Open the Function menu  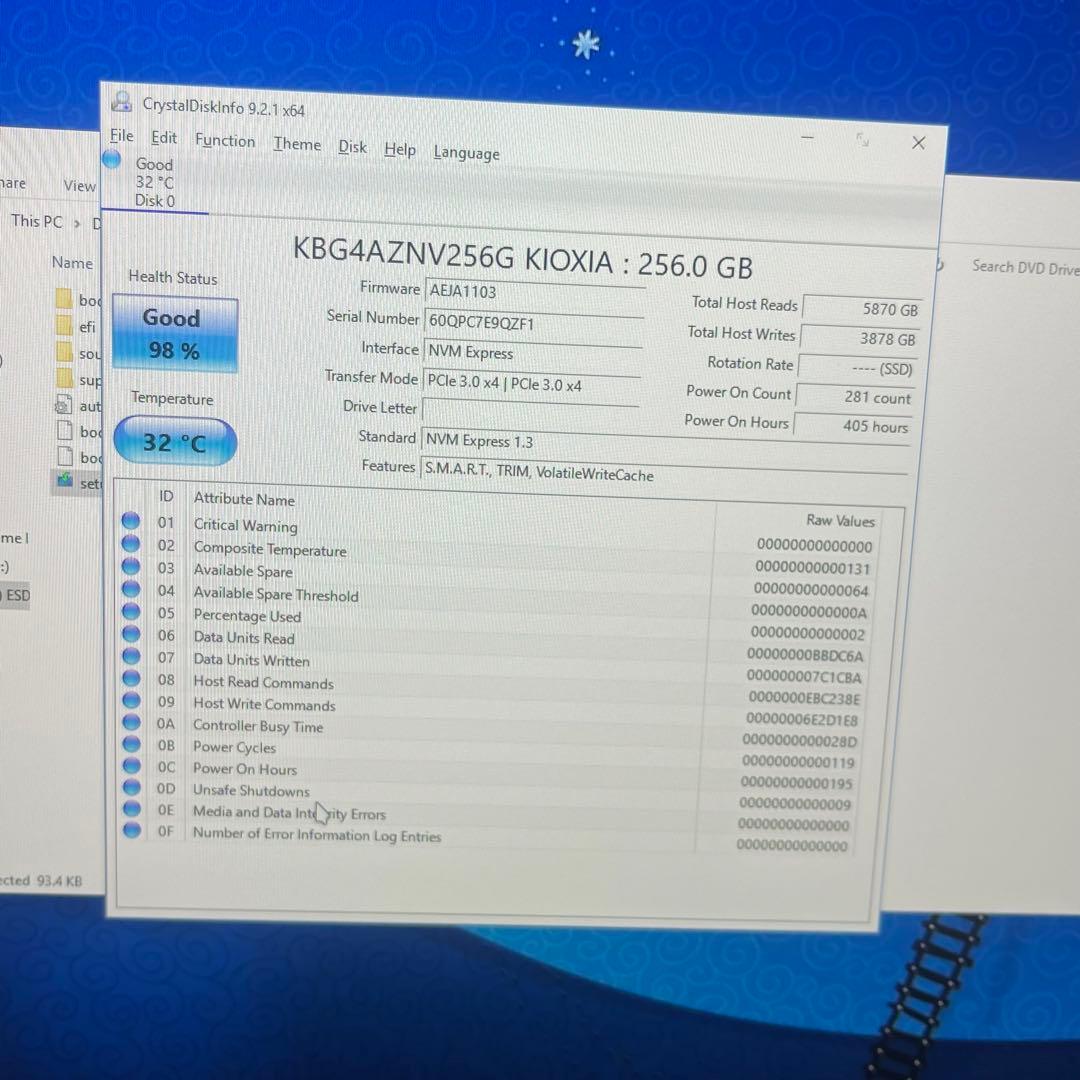(224, 141)
